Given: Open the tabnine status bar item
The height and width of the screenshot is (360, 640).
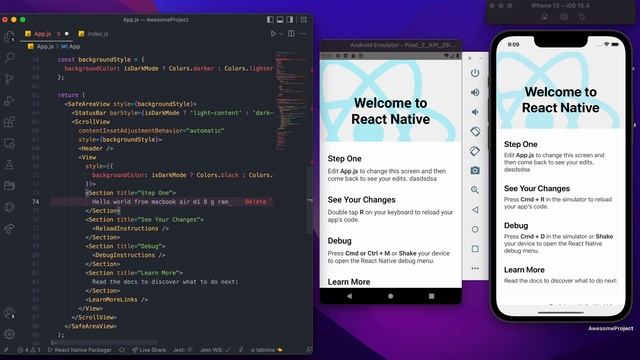Looking at the screenshot, I should 267,350.
